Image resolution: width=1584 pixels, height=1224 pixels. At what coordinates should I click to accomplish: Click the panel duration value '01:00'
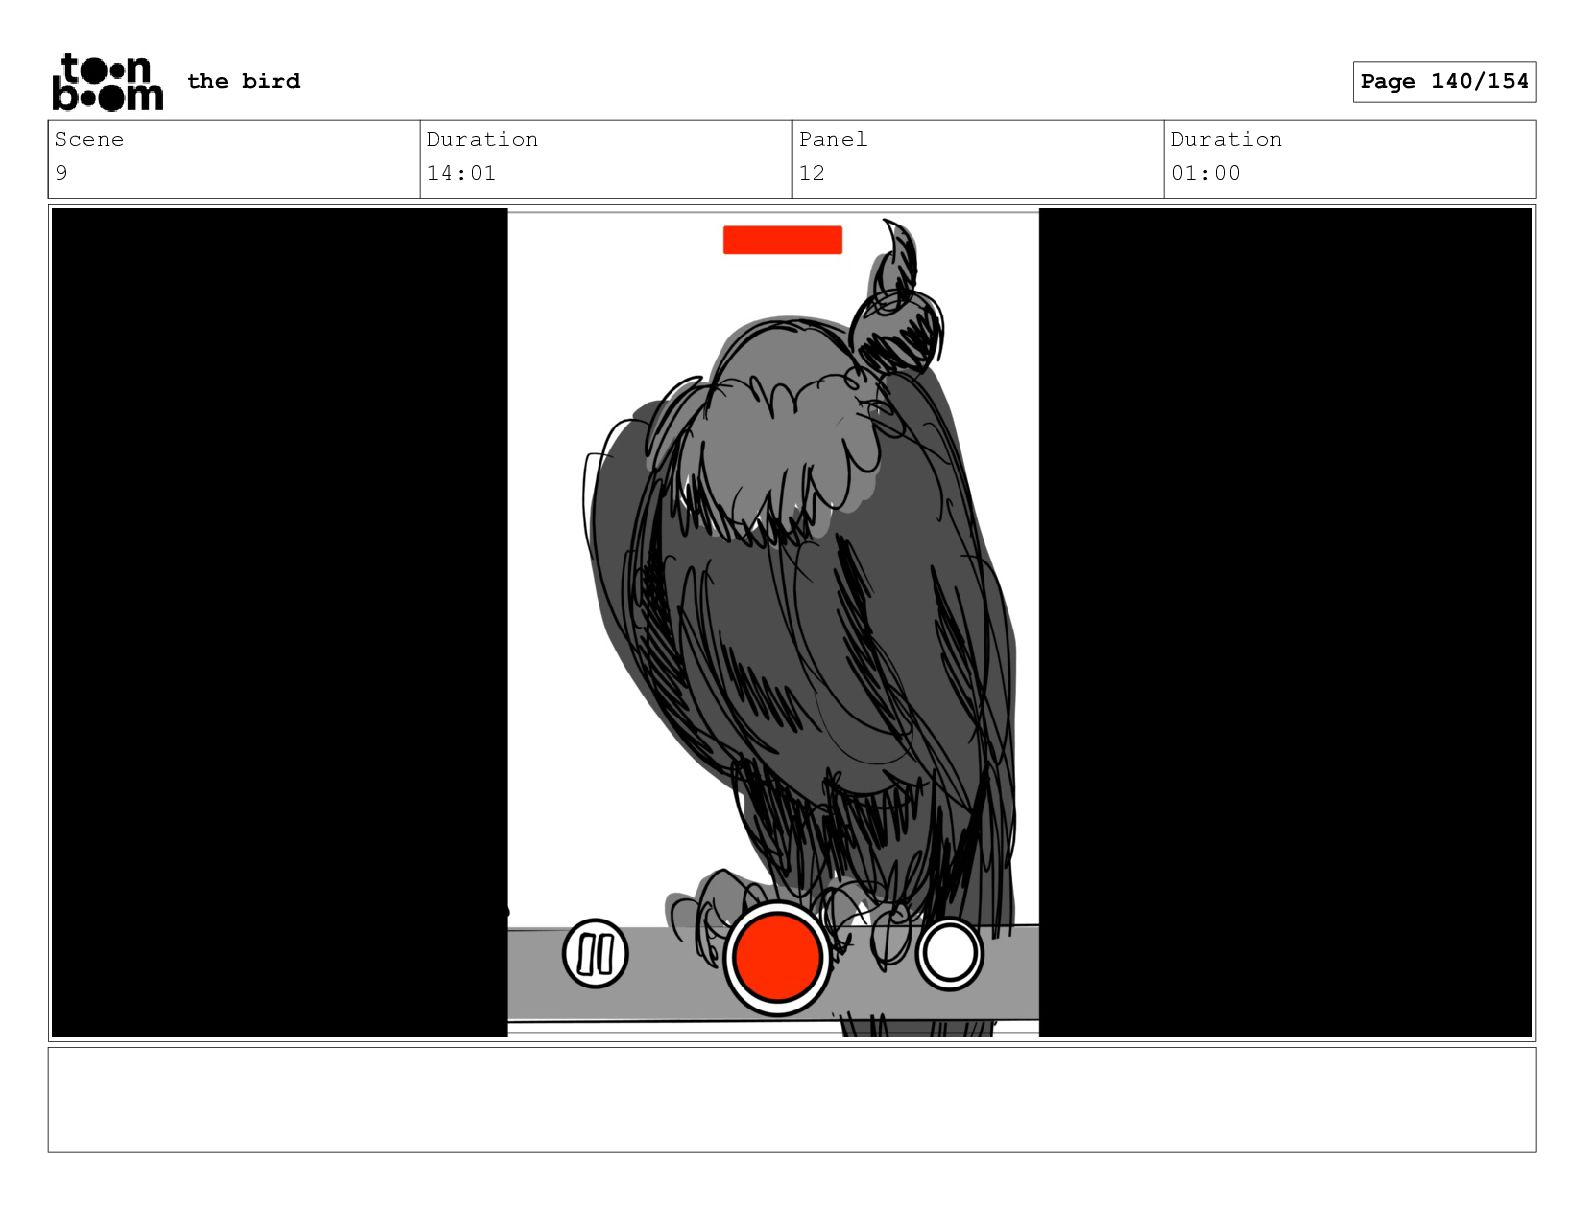tap(1206, 173)
